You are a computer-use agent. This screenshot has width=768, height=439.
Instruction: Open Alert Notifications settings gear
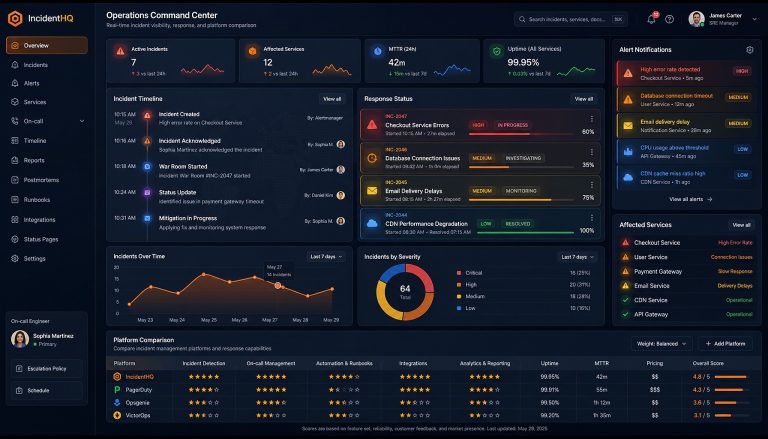[x=749, y=49]
